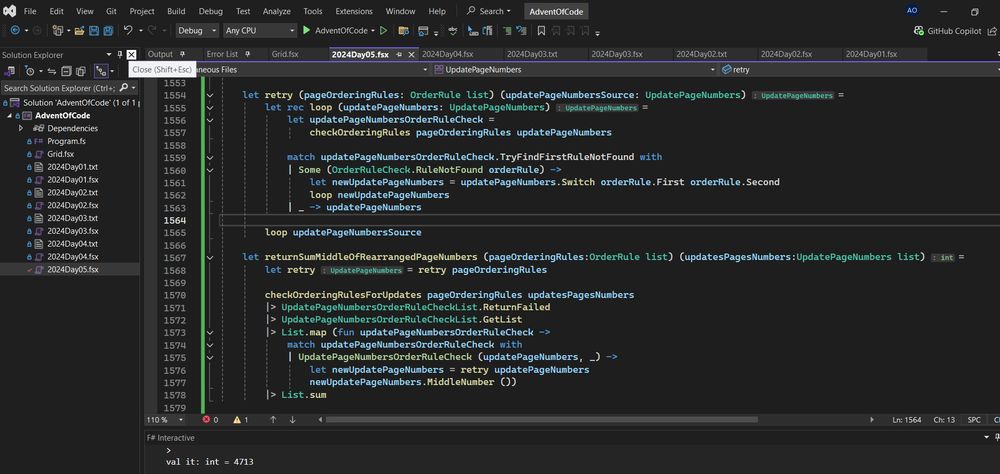Click Collapse All icon in Solution Explorer
This screenshot has width=1000, height=474.
click(66, 71)
